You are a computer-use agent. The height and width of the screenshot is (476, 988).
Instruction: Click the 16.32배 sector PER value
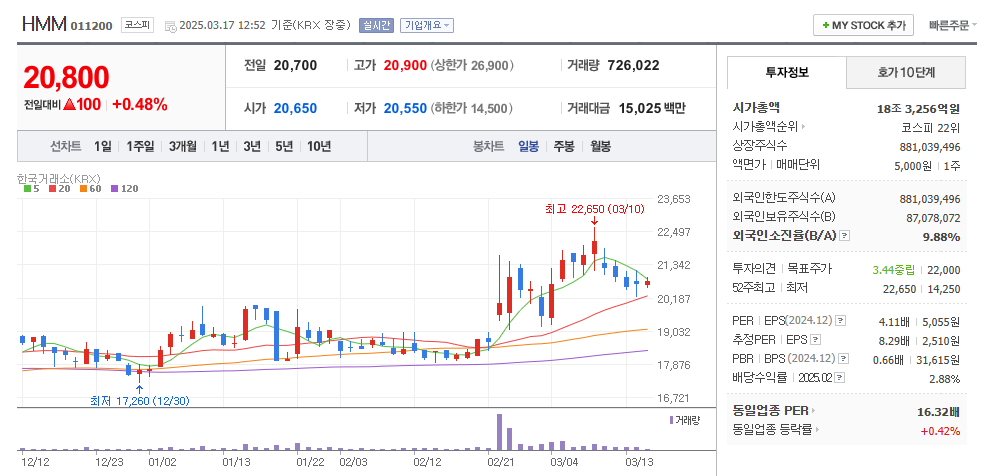939,412
